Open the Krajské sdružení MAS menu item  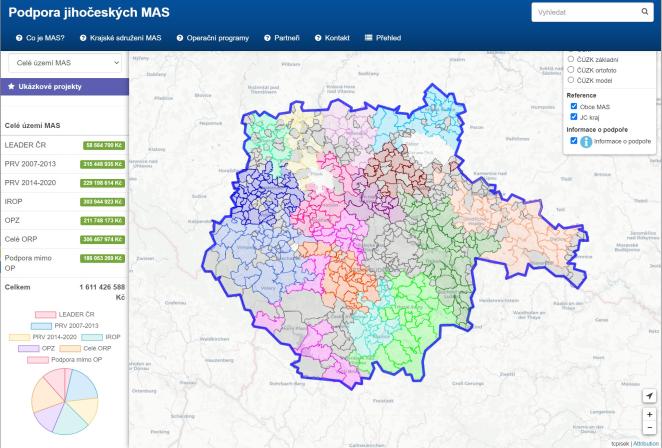[121, 38]
